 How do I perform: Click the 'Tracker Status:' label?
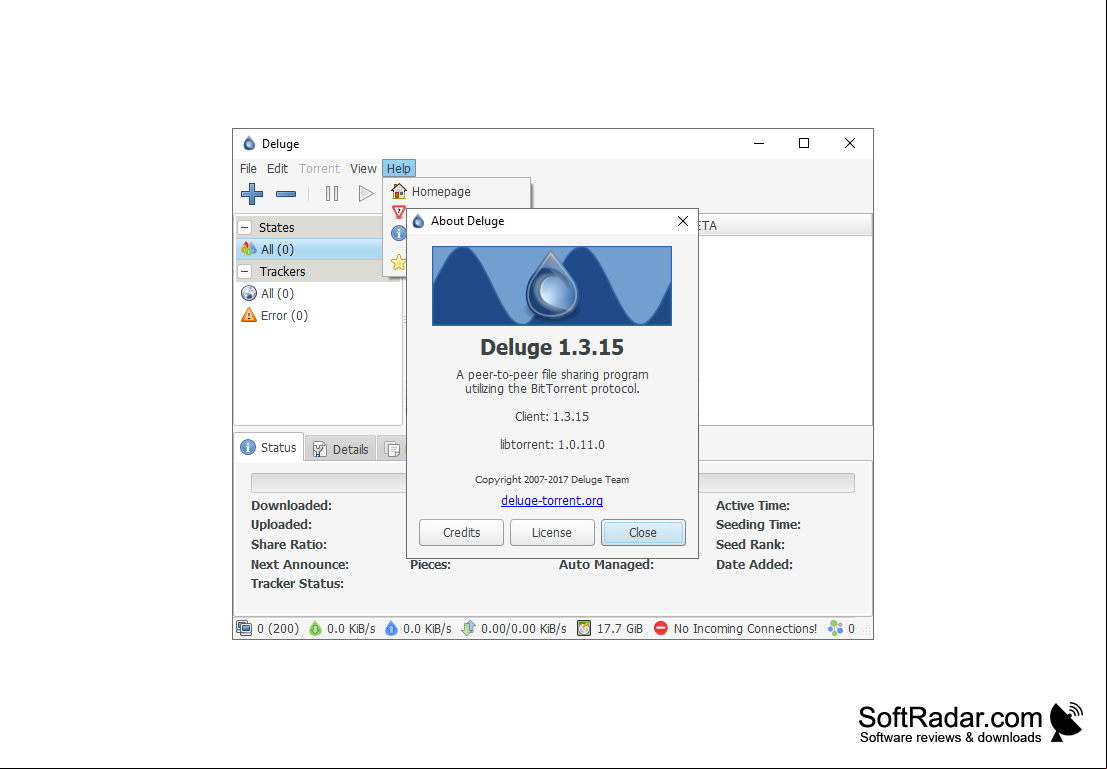point(297,583)
